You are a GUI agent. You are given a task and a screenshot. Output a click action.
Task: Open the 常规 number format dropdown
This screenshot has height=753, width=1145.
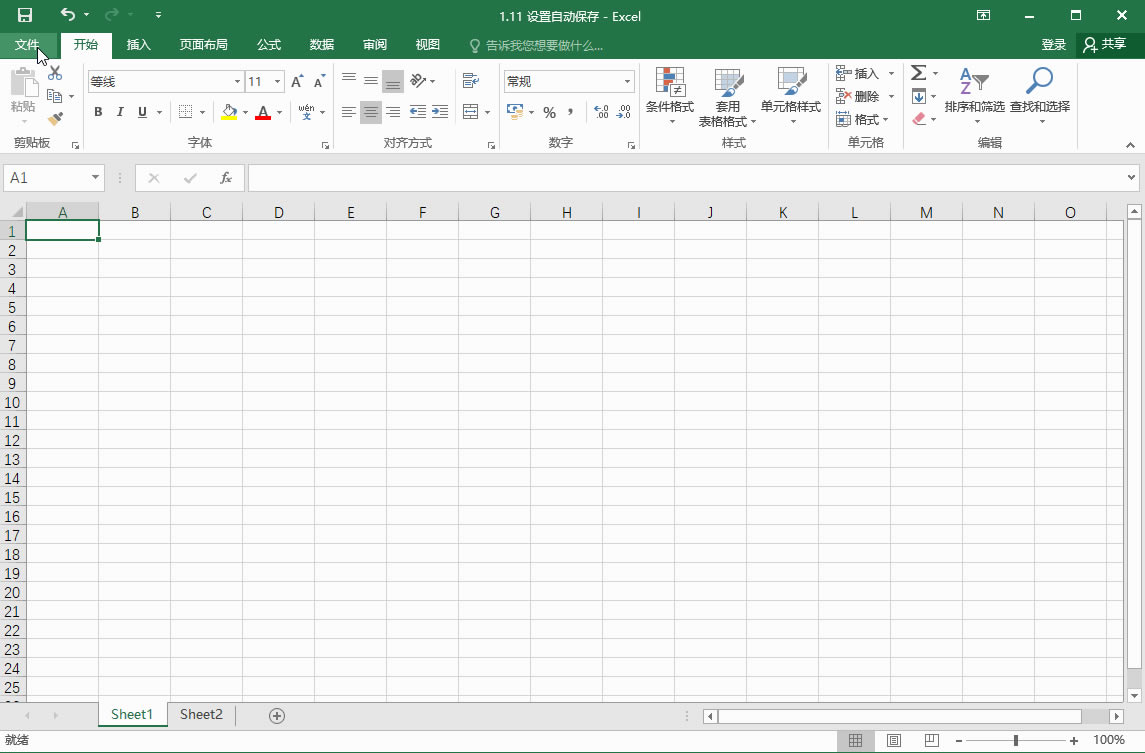[x=627, y=80]
